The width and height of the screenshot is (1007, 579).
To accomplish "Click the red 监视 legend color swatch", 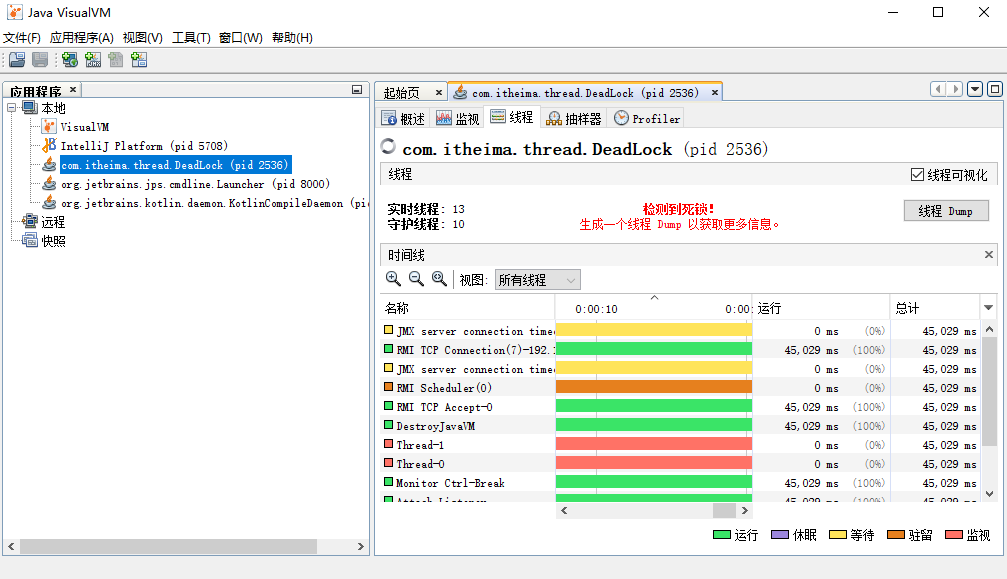I will (953, 535).
